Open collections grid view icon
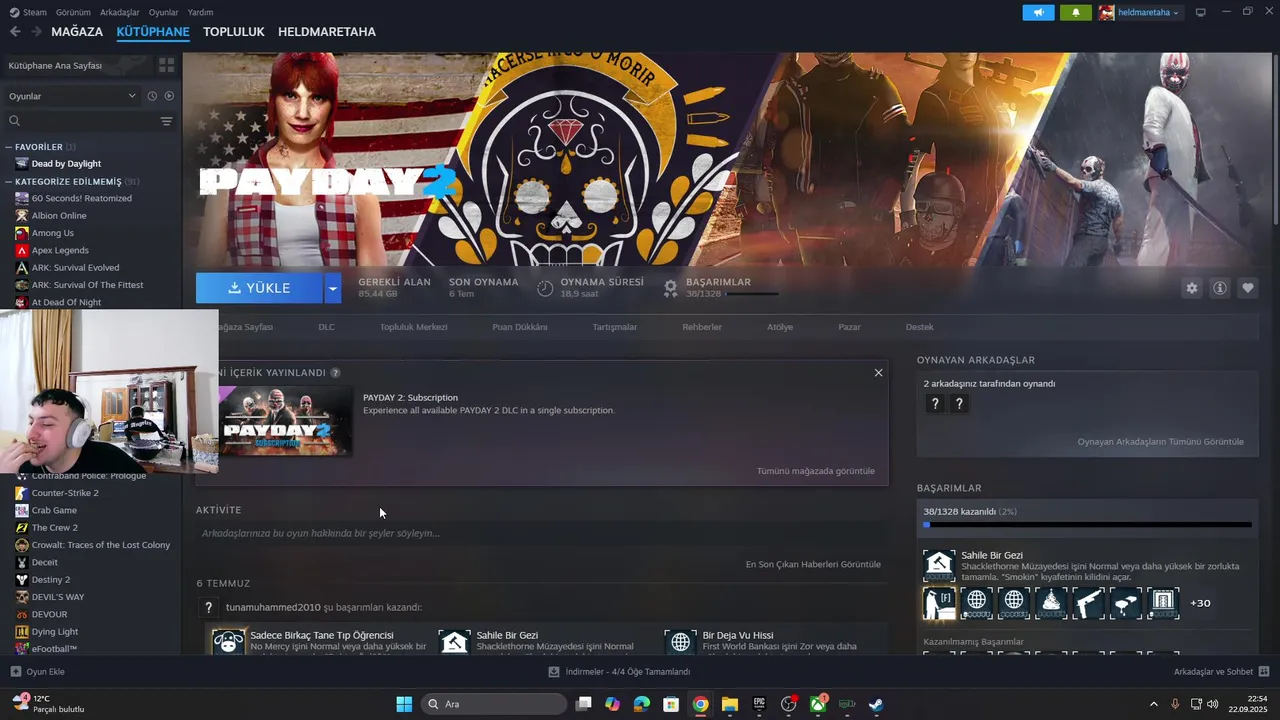1280x720 pixels. pos(166,65)
